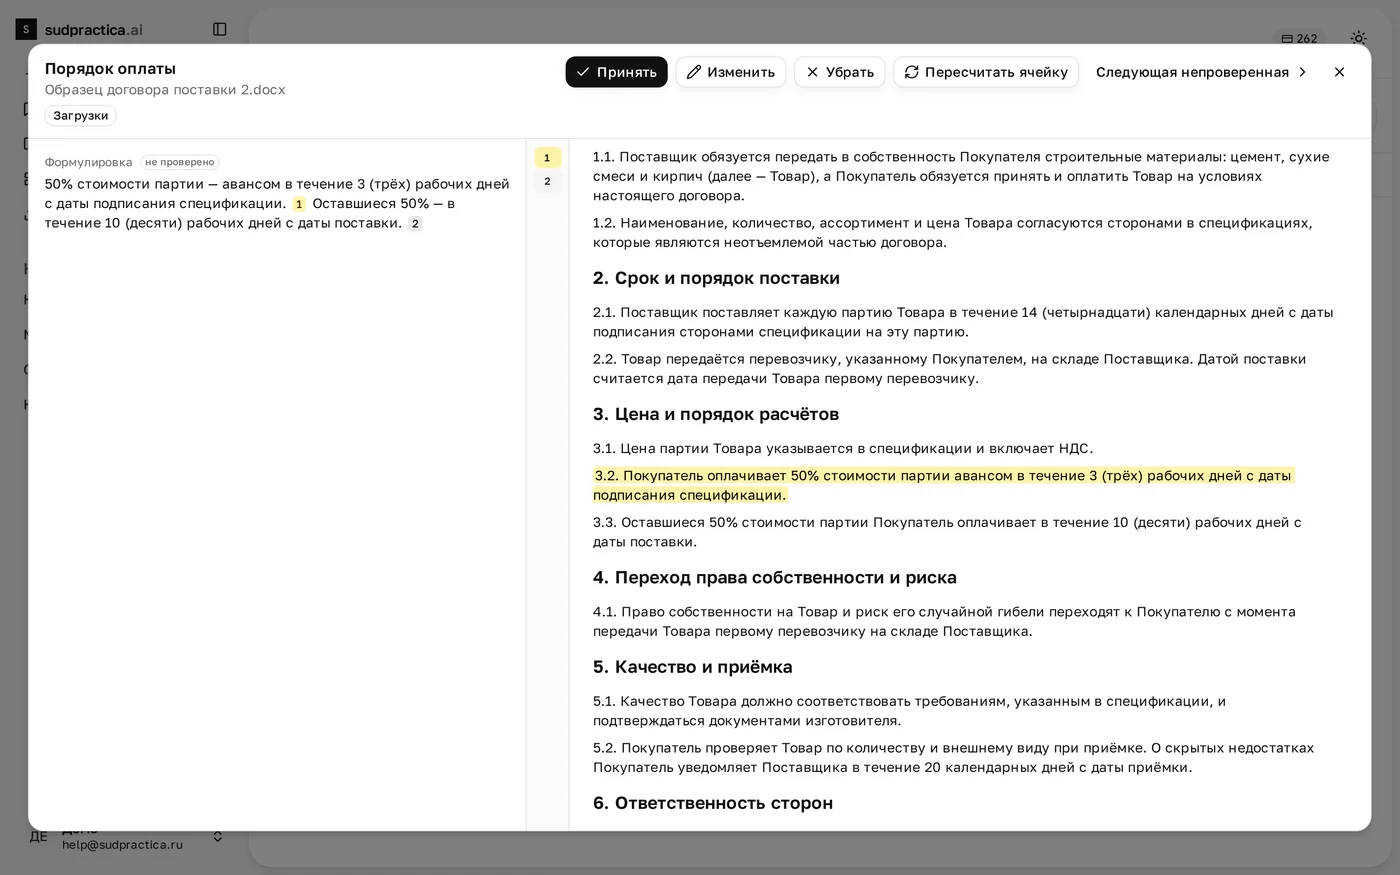
Task: Click the formulation text starting '50% стоимости партии'
Action: coord(277,204)
